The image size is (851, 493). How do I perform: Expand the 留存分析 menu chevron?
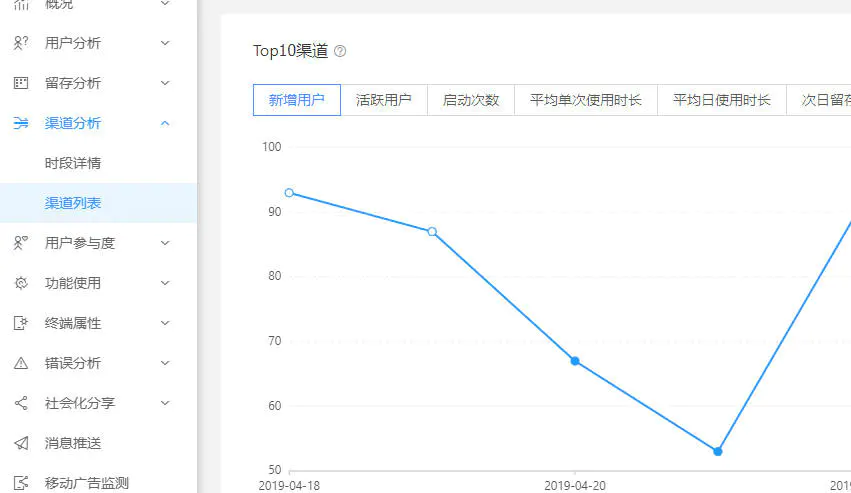[165, 83]
